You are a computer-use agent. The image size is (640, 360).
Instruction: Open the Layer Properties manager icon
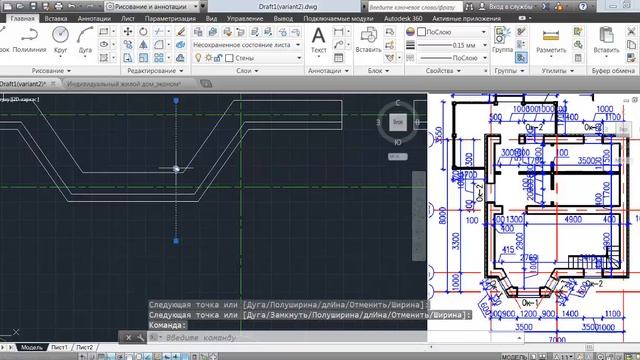(x=198, y=31)
